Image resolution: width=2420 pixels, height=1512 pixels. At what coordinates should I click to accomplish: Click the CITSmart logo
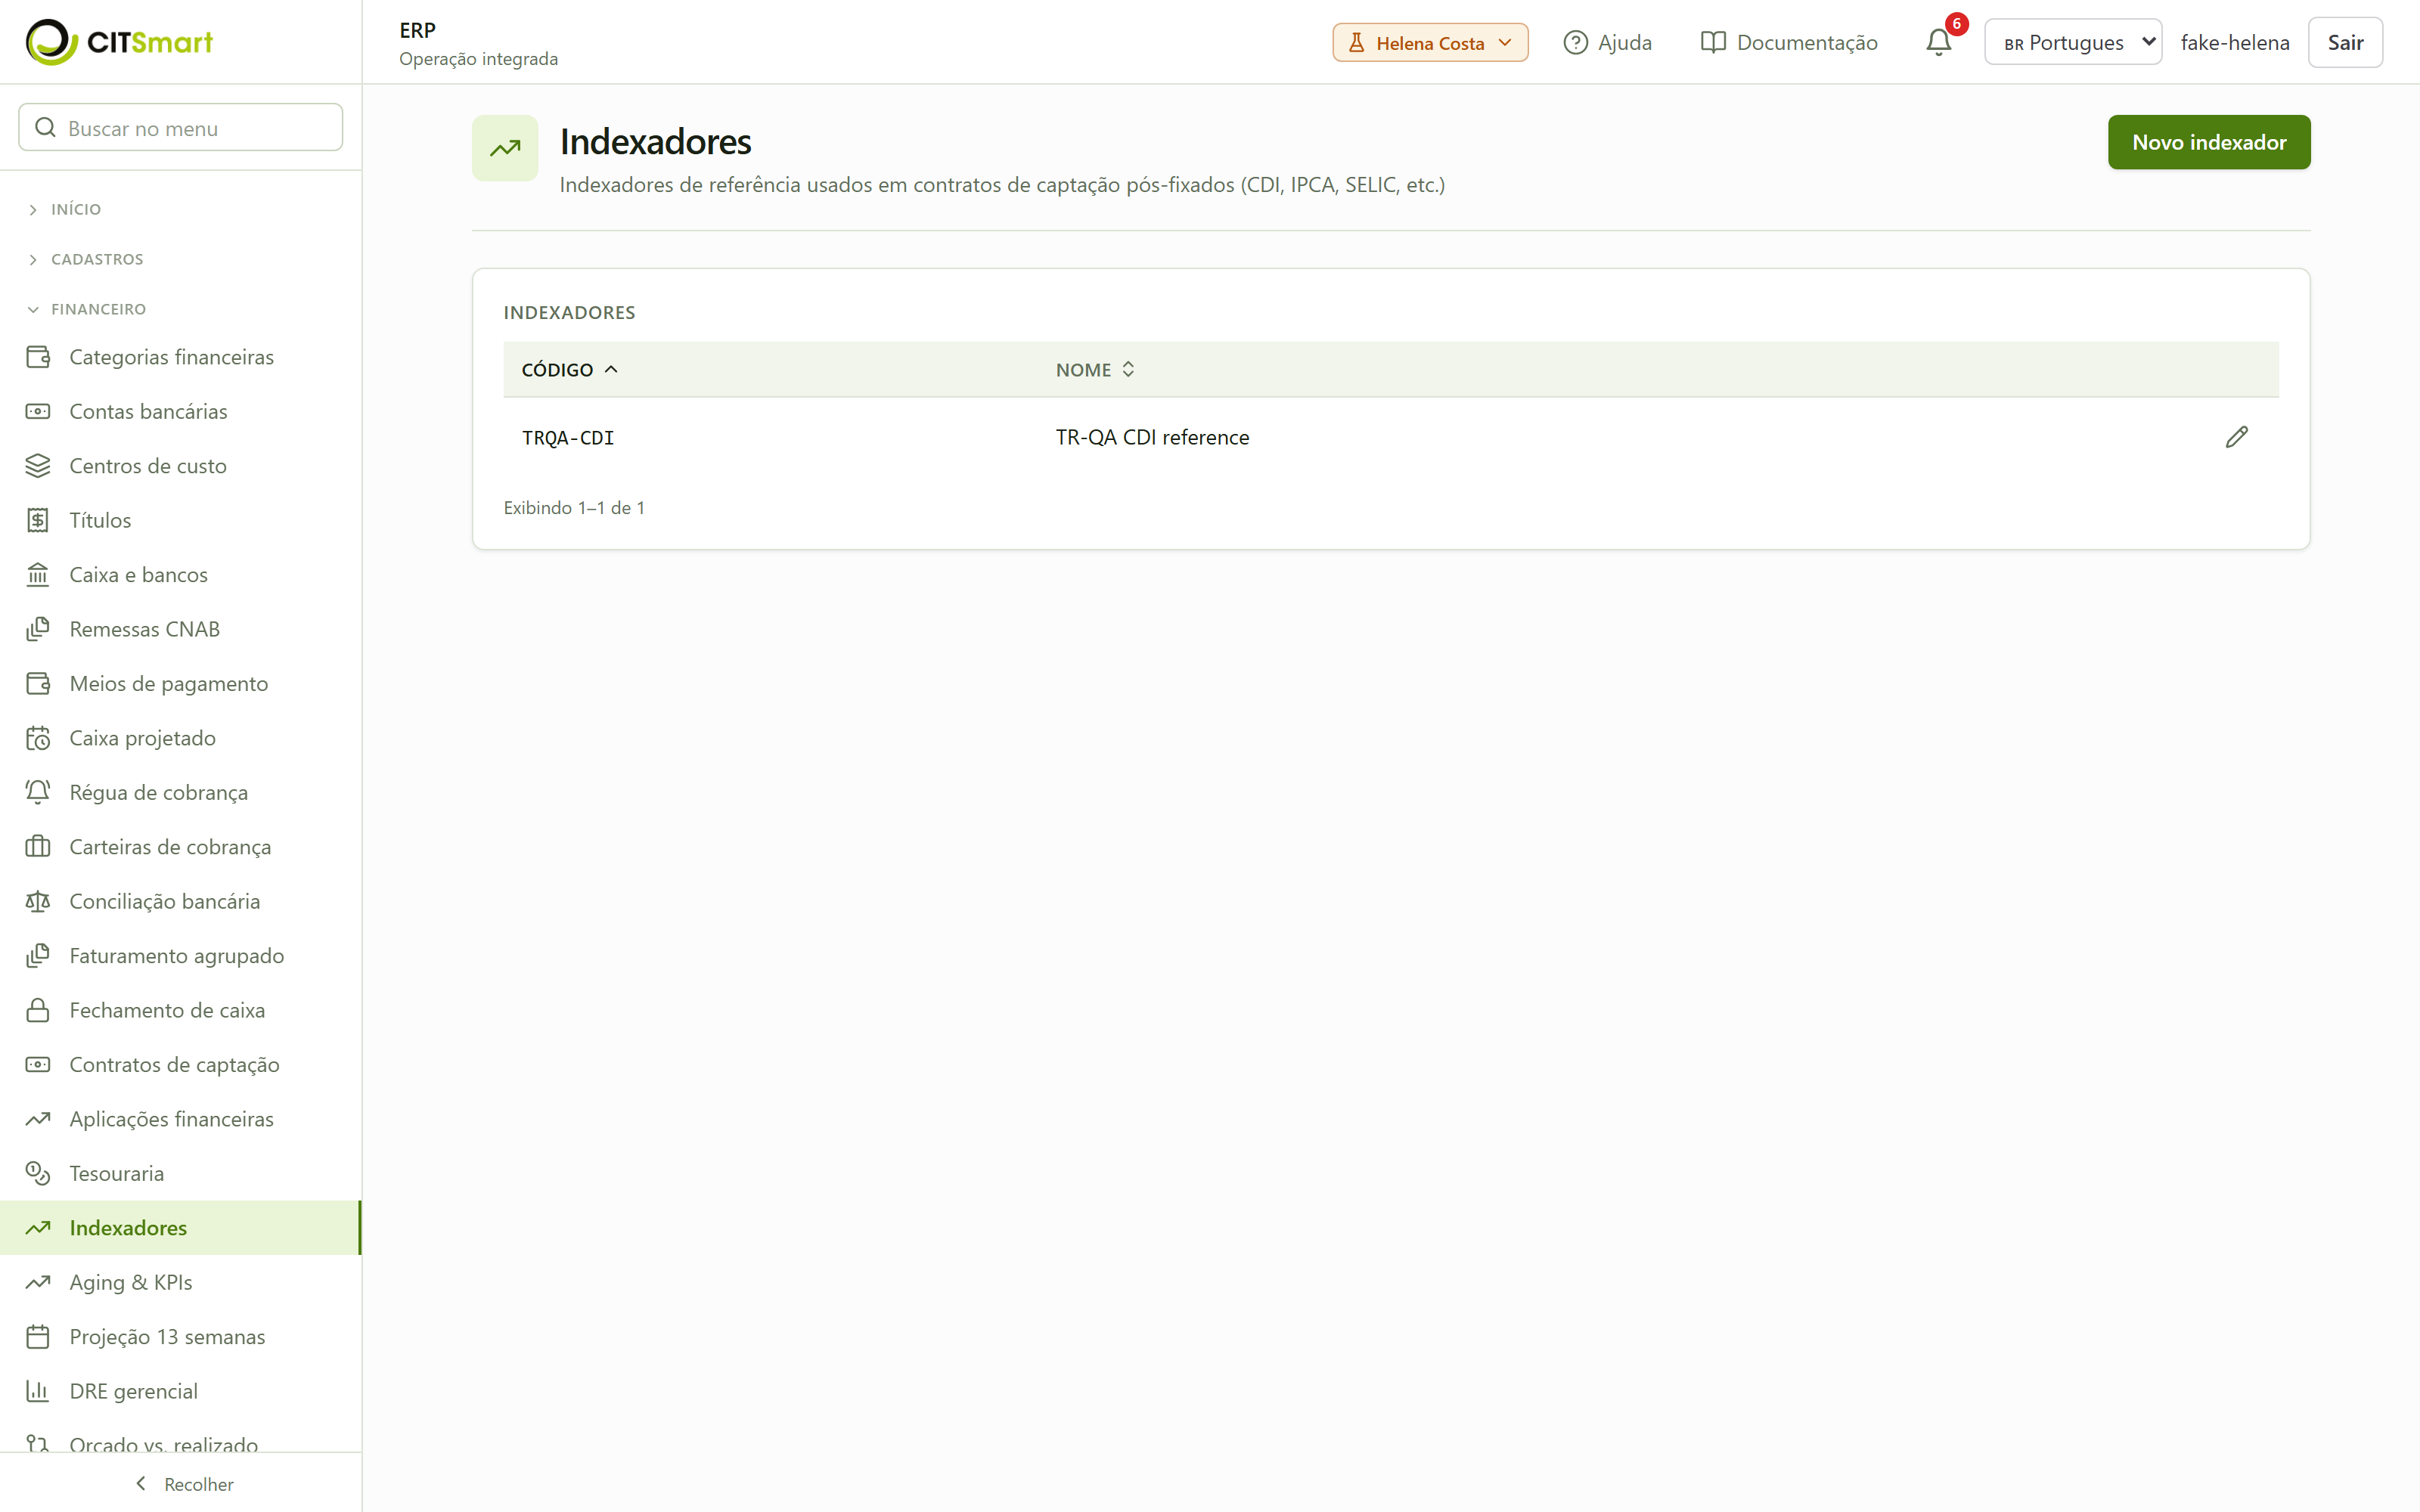point(119,42)
